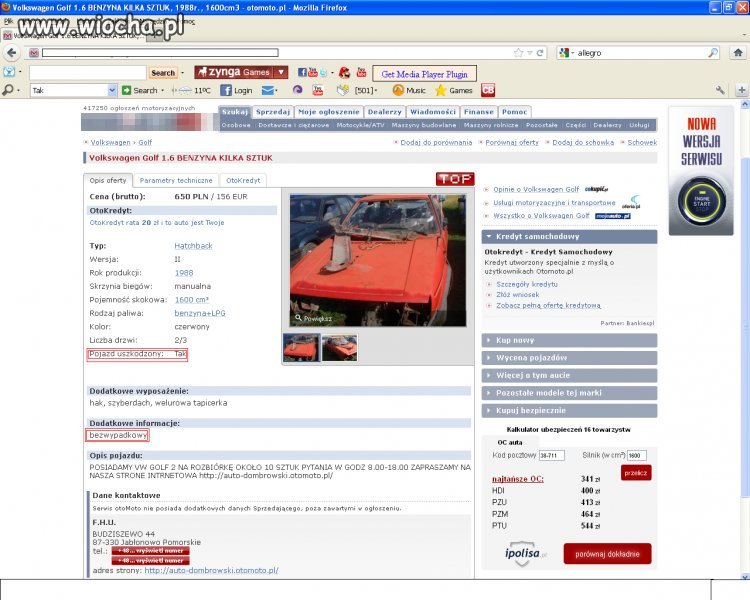Open YouTube icon in the lower toolbar

coord(318,90)
